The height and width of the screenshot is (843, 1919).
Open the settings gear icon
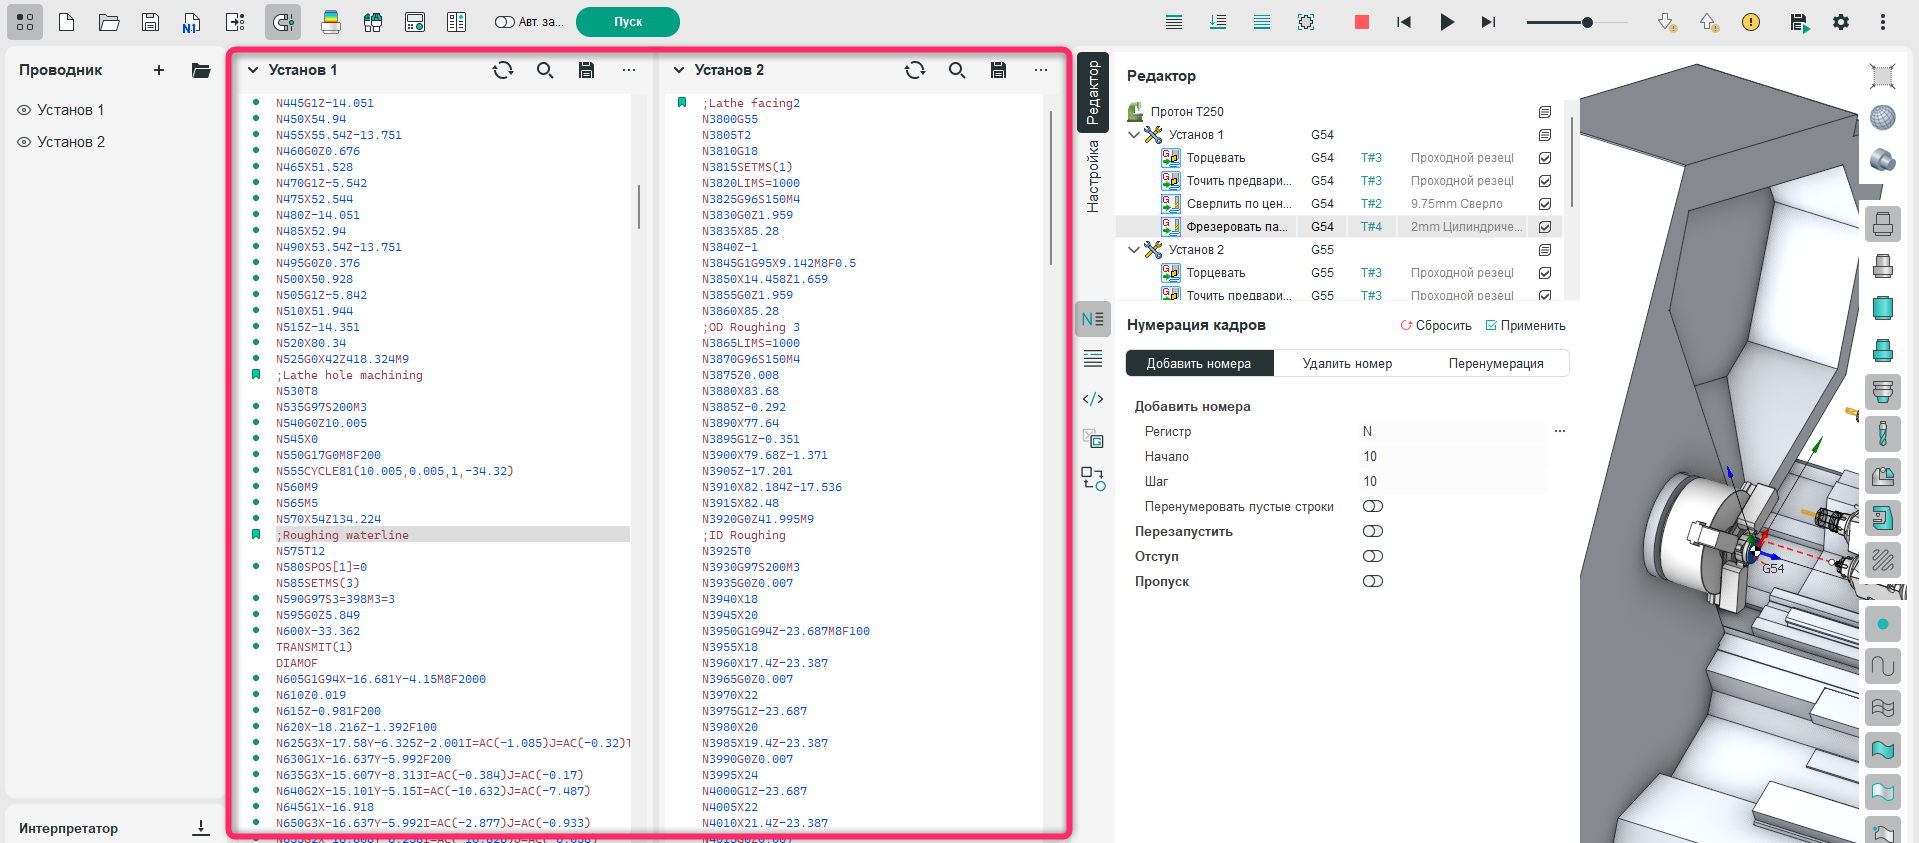tap(1841, 22)
